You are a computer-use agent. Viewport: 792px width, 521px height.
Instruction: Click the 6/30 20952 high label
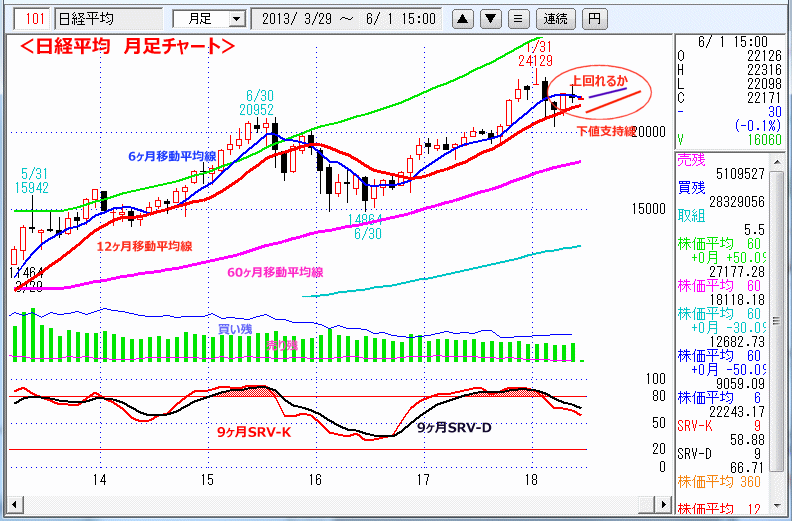point(257,102)
